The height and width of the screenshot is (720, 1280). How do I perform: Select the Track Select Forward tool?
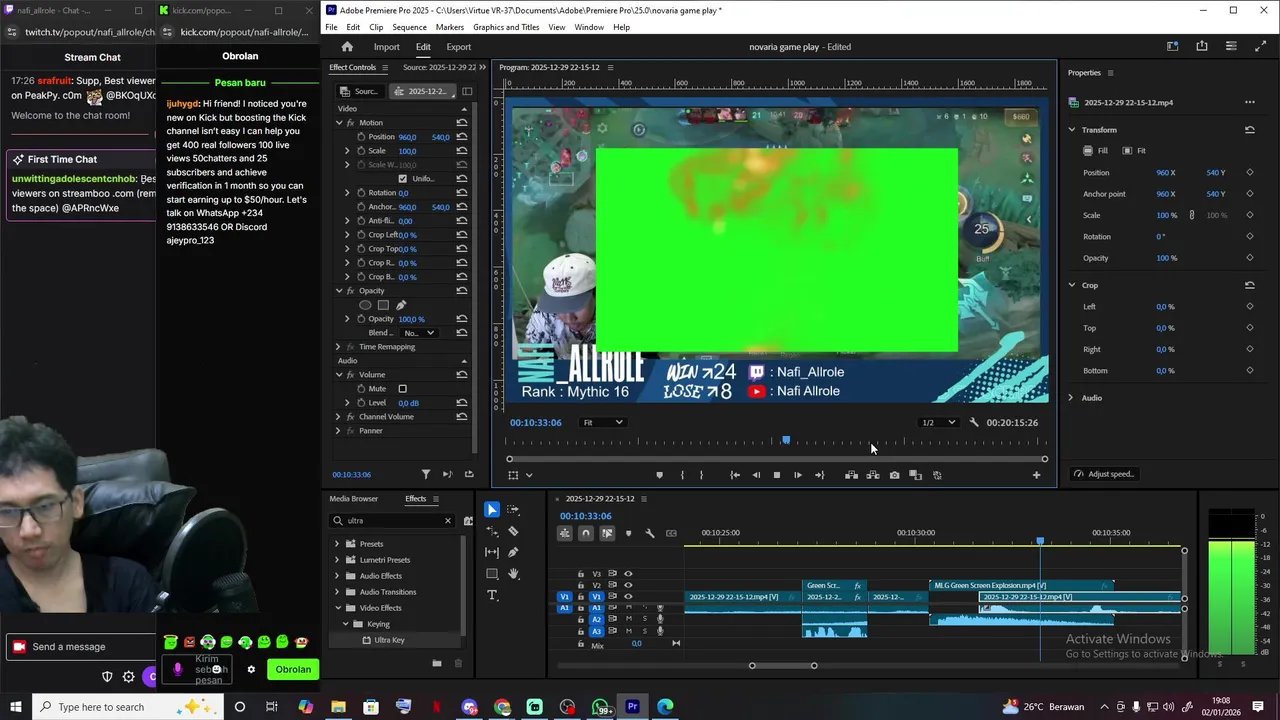point(513,510)
